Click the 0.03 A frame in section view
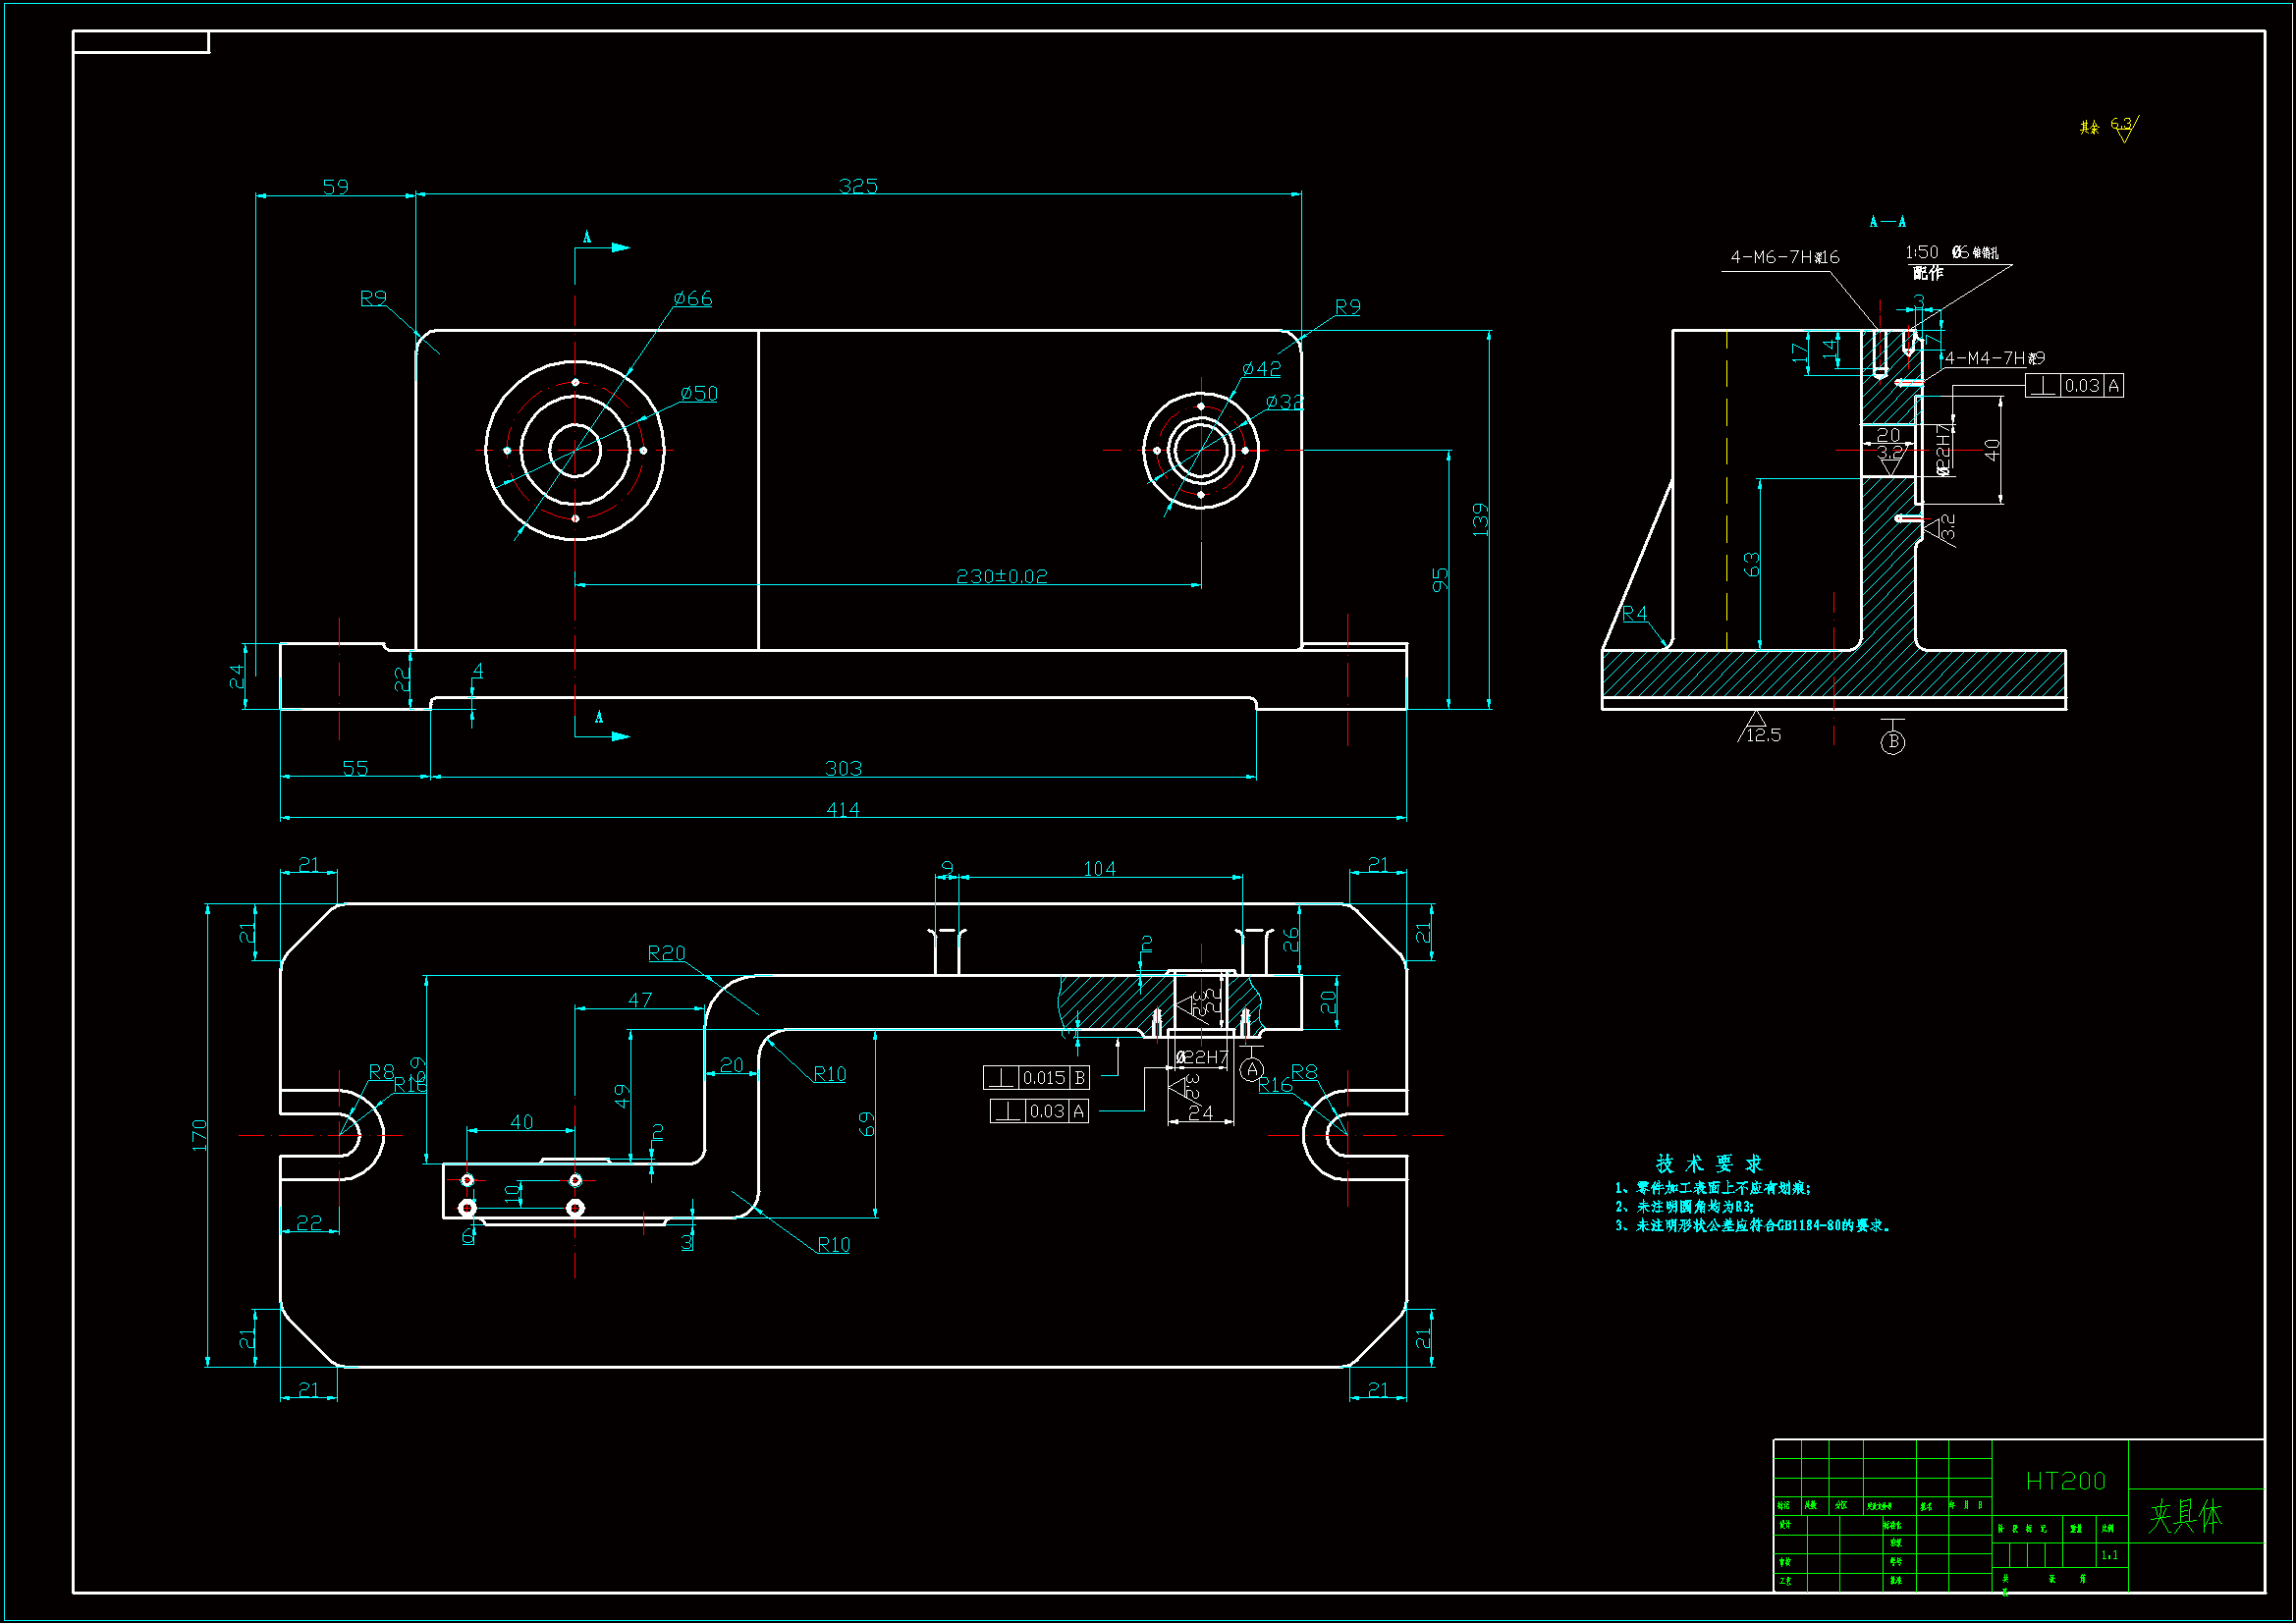Viewport: 2296px width, 1623px height. pos(2074,385)
